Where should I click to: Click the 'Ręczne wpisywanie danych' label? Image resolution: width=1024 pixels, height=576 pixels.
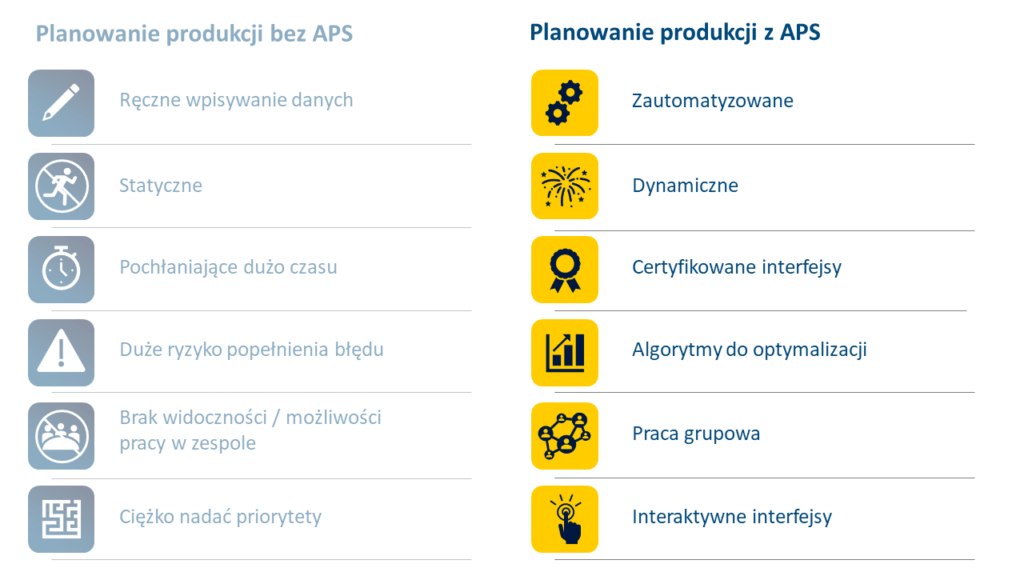pos(236,100)
